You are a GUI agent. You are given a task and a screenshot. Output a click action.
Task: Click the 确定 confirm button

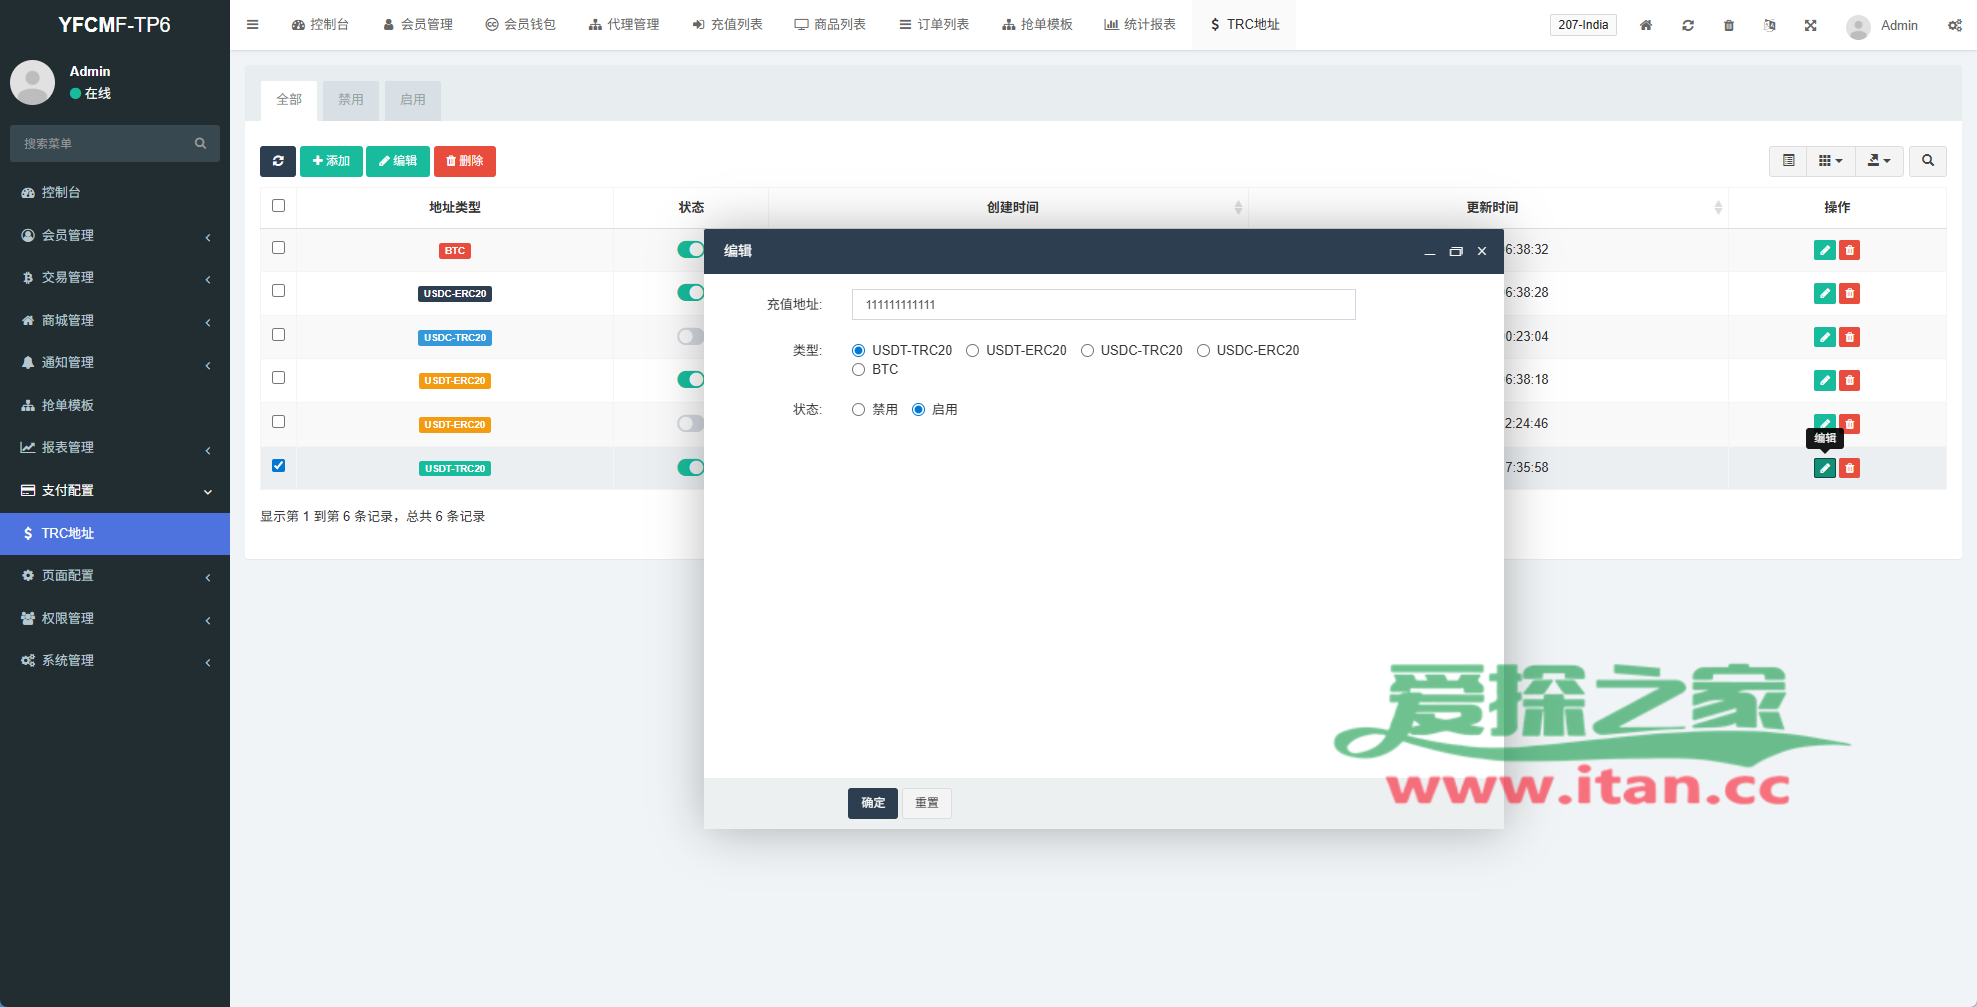pyautogui.click(x=872, y=803)
